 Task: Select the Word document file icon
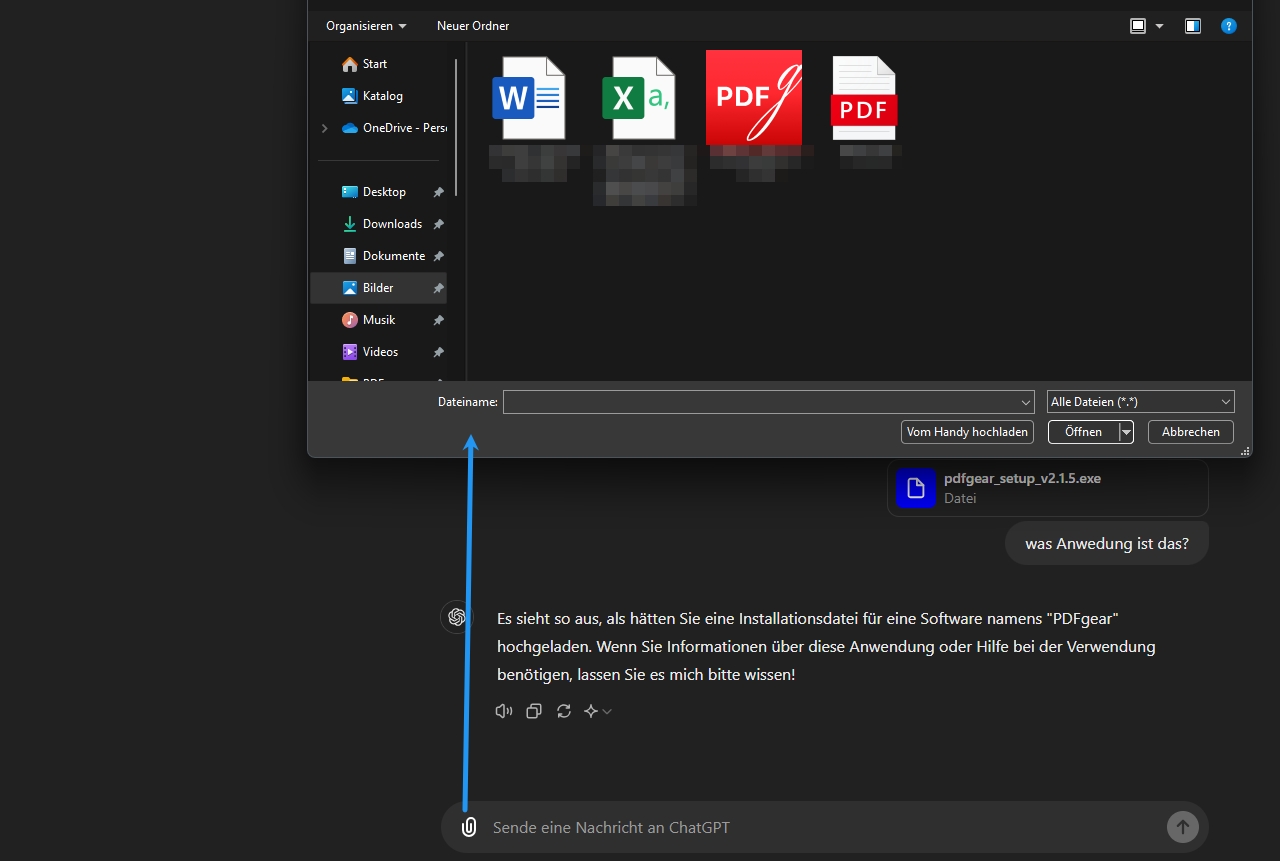(x=528, y=98)
